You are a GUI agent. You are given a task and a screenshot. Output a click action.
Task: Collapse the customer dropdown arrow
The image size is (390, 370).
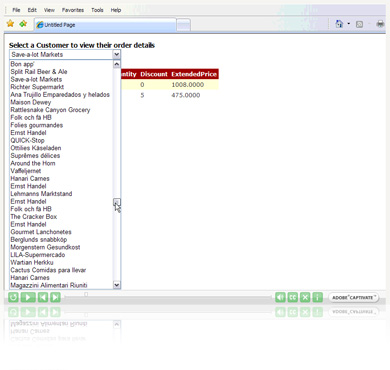[116, 54]
